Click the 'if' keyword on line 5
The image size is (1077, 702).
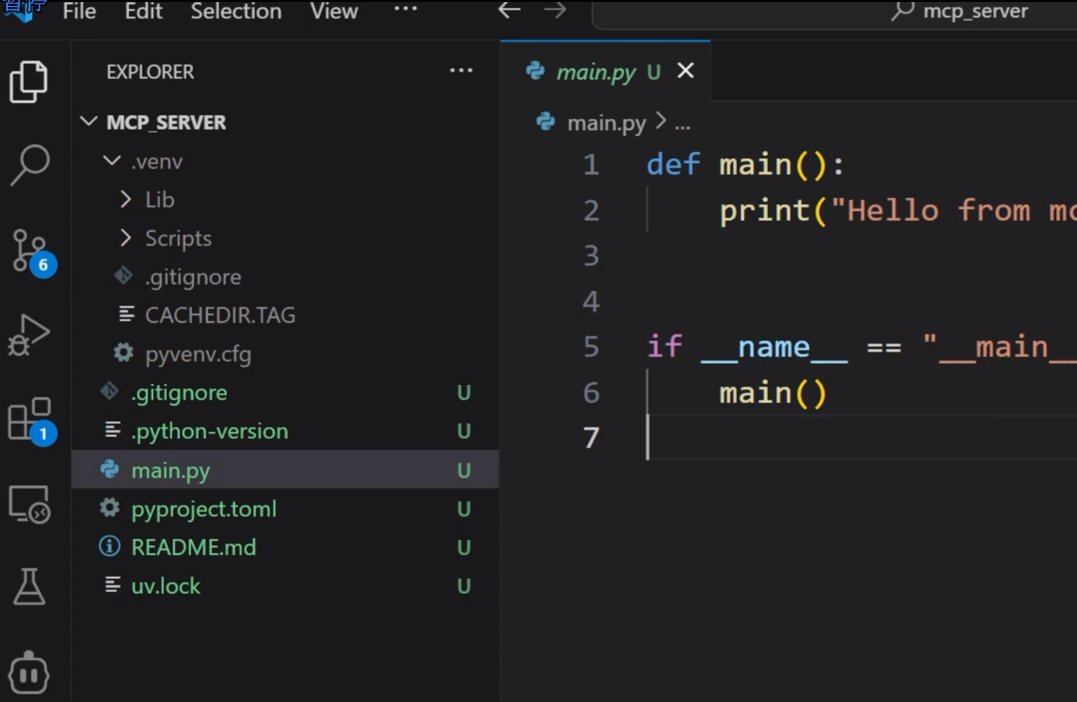pos(665,347)
